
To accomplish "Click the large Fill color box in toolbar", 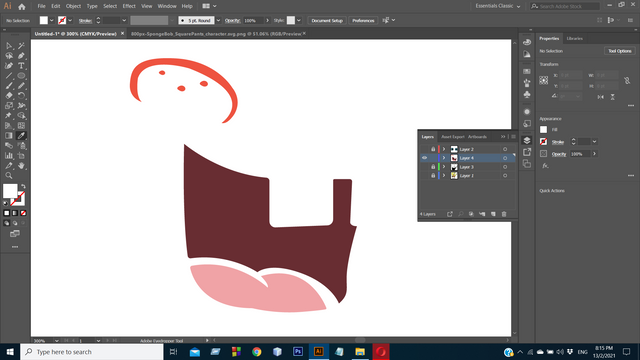I will [x=10, y=191].
